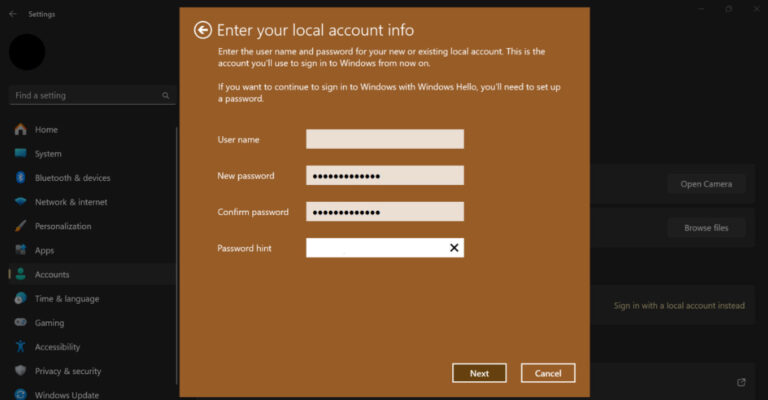Click the Find a setting search box

coord(92,95)
